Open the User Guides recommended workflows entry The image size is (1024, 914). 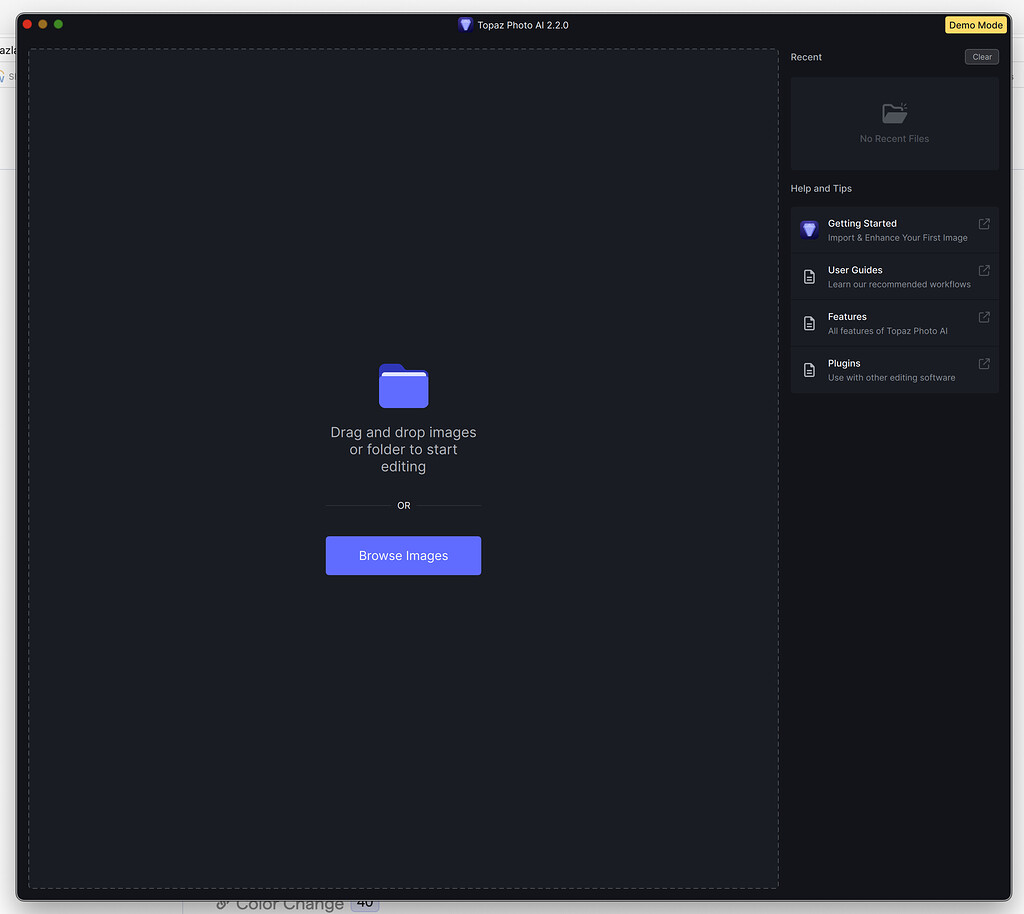point(895,276)
